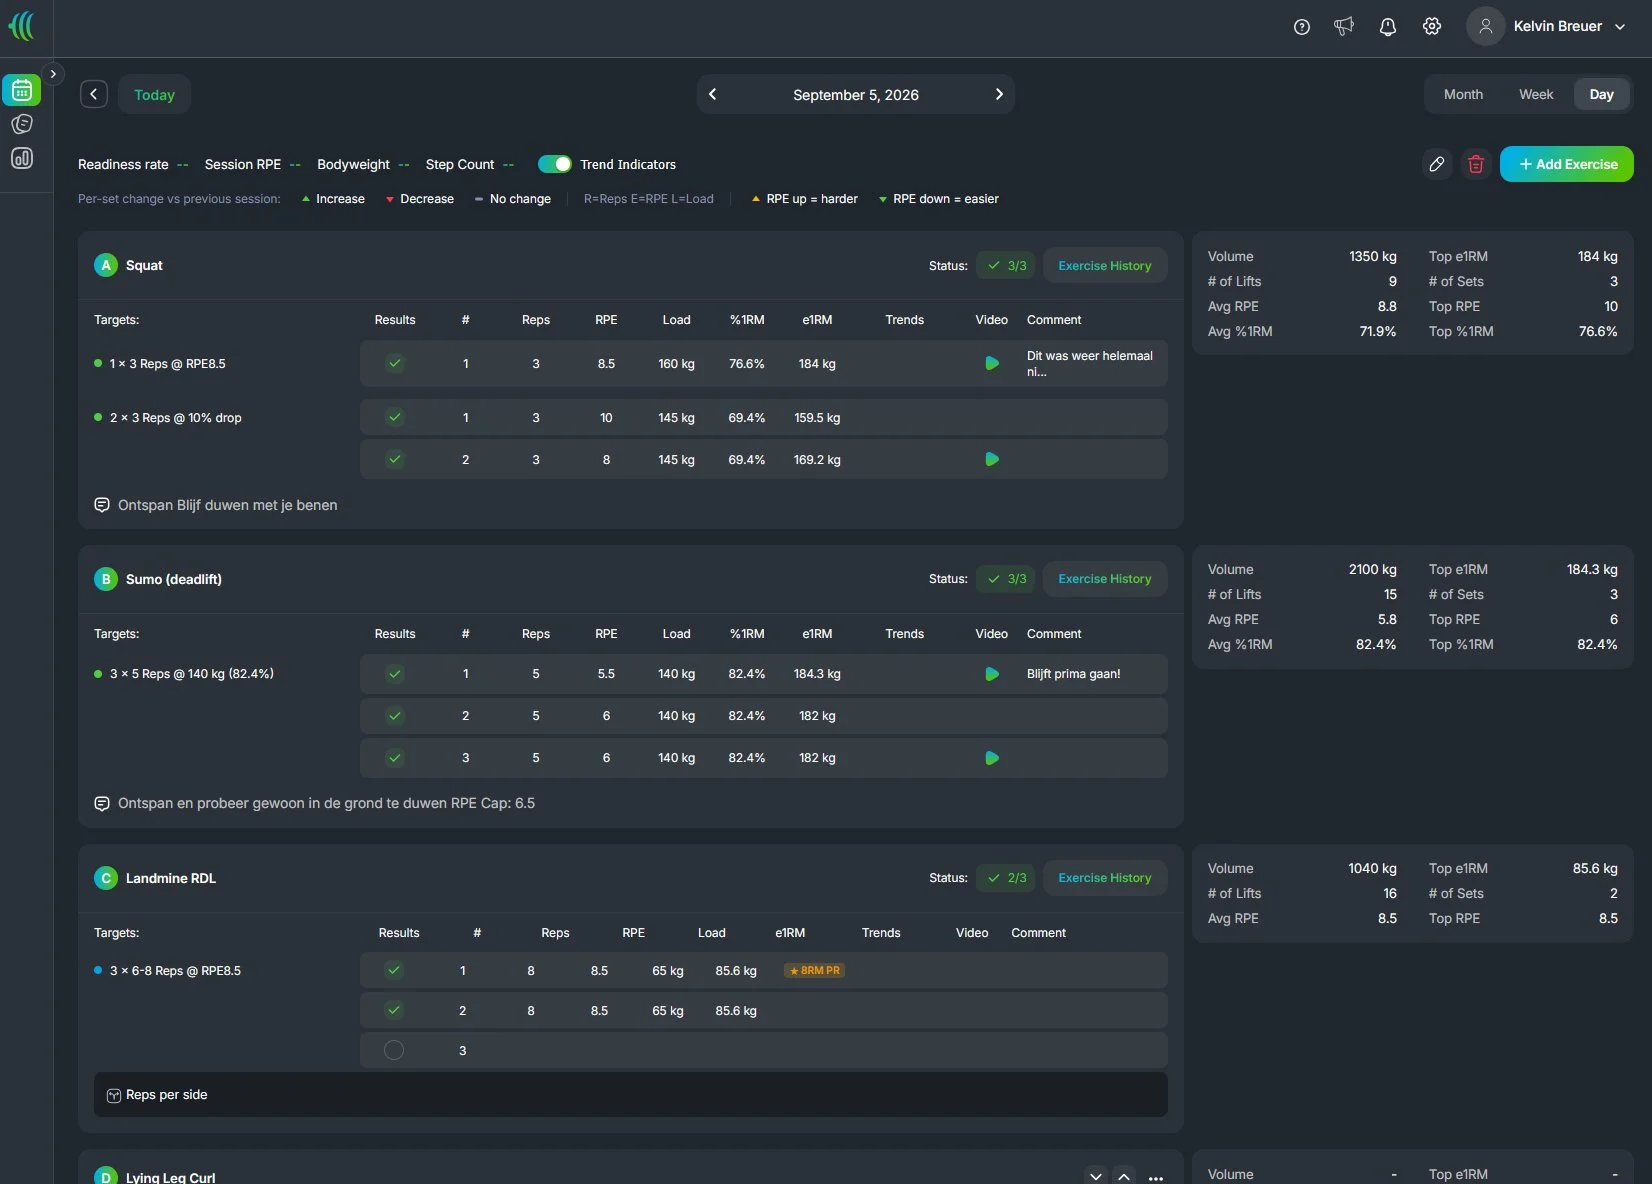Move Lying Leg Curl exercise down

point(1096,1177)
